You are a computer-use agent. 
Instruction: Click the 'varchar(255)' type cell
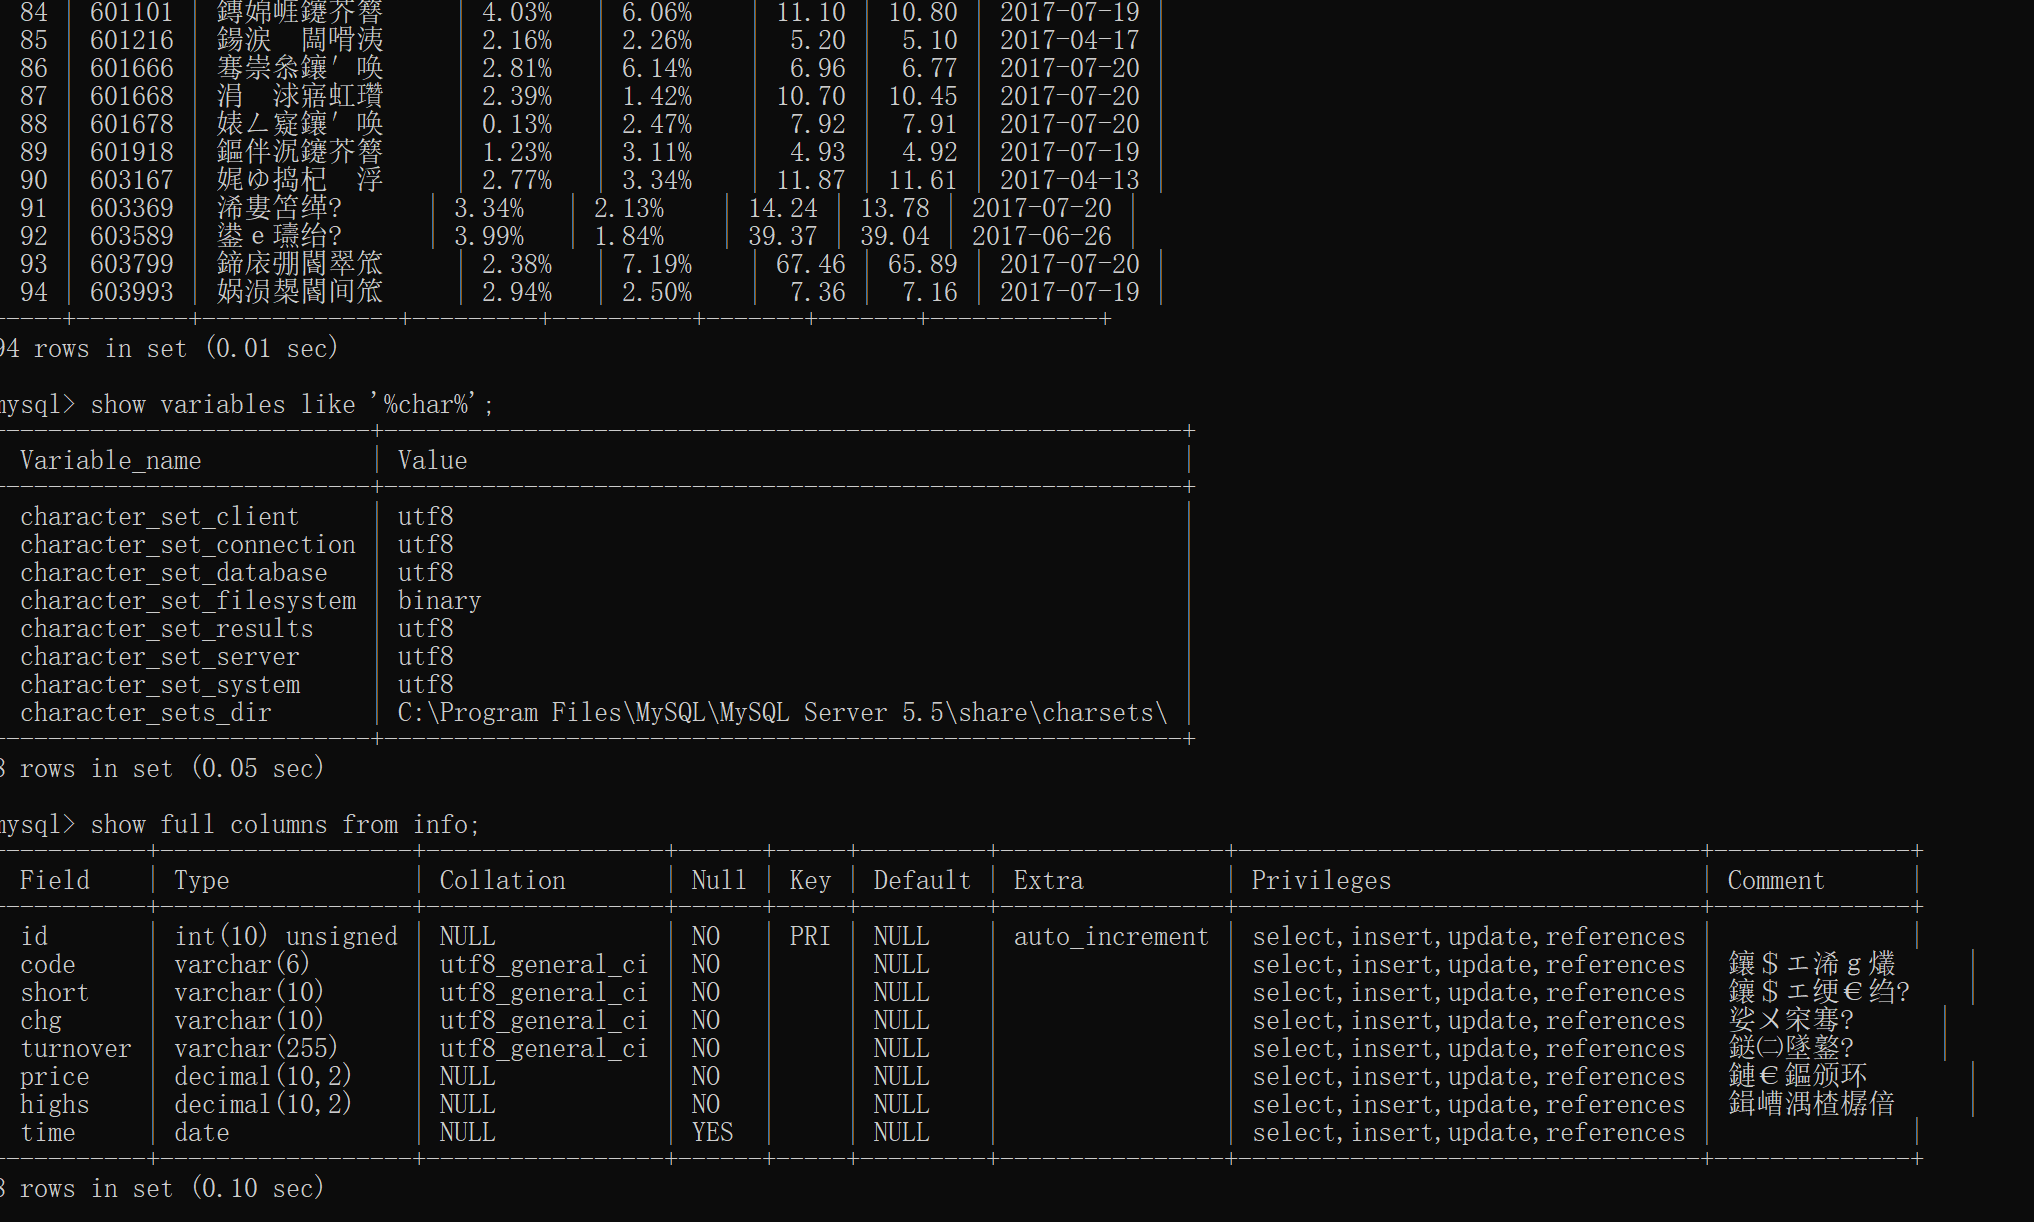point(256,1049)
